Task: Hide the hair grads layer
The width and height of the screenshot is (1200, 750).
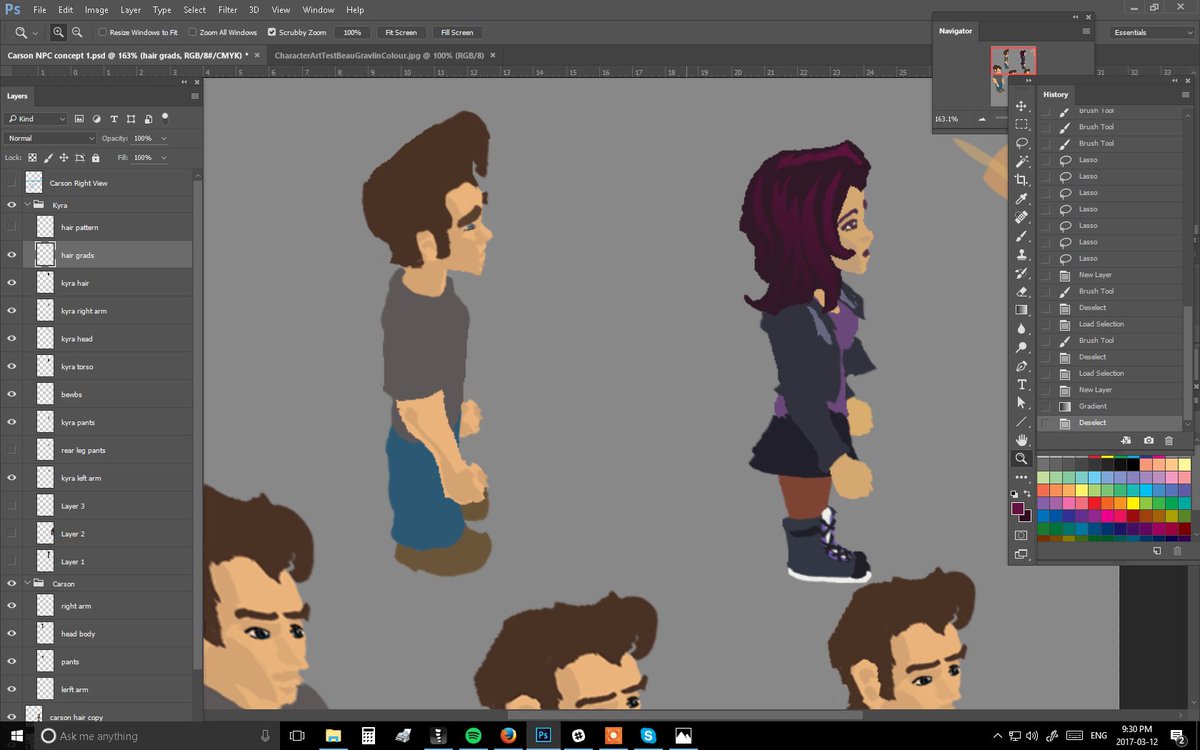Action: [x=12, y=255]
